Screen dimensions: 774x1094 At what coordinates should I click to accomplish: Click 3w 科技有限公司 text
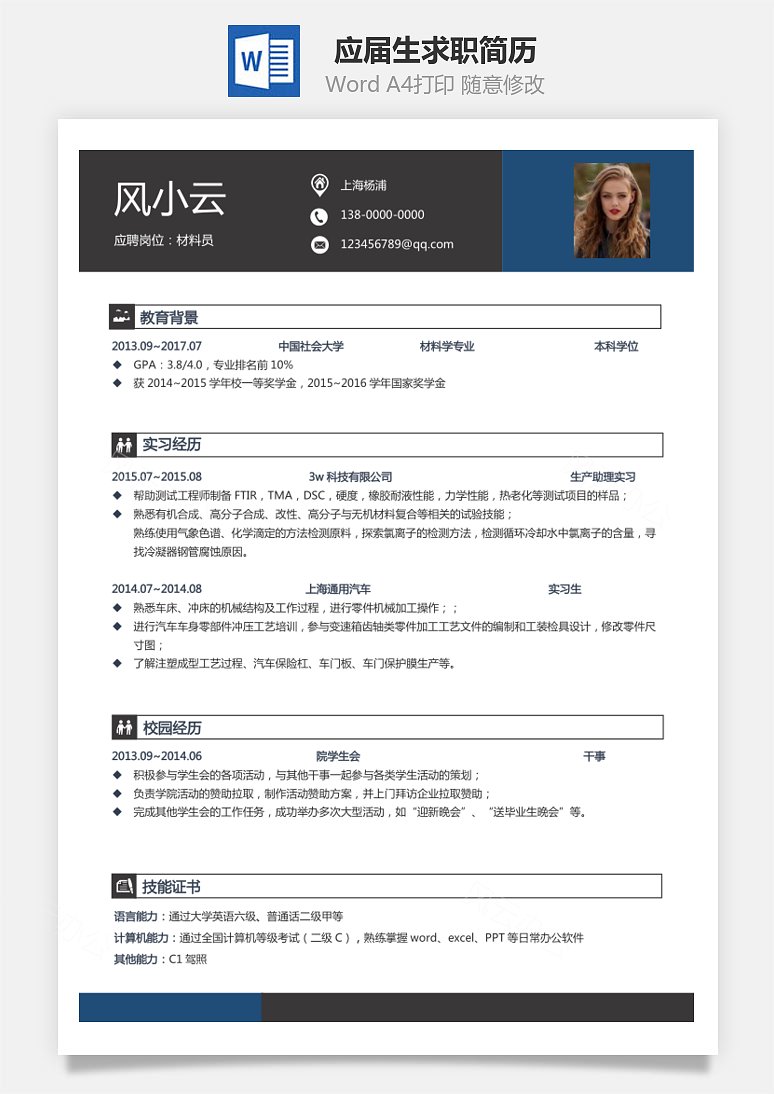click(350, 477)
